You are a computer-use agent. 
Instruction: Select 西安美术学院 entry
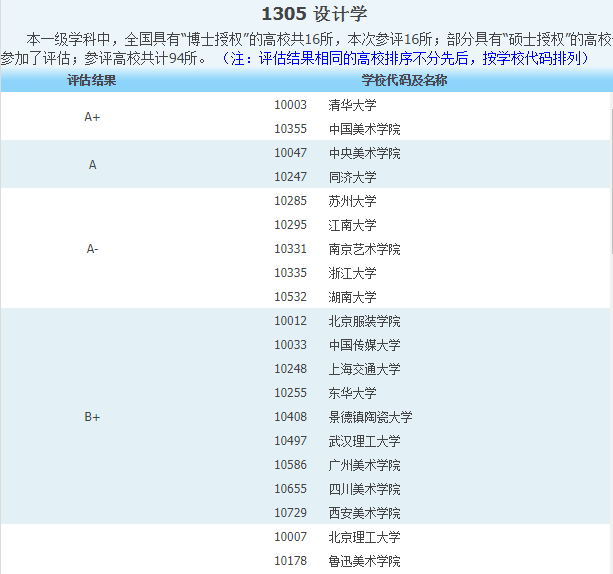364,513
